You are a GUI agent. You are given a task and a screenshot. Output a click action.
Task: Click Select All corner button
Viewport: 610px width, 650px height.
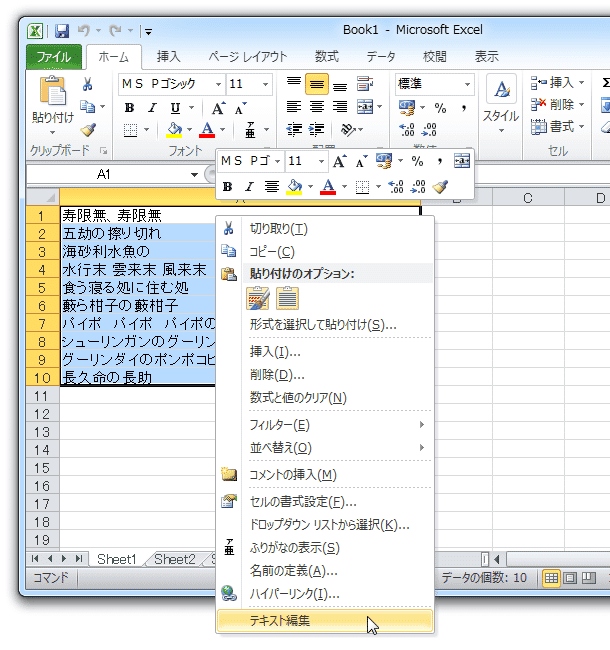pyautogui.click(x=43, y=197)
